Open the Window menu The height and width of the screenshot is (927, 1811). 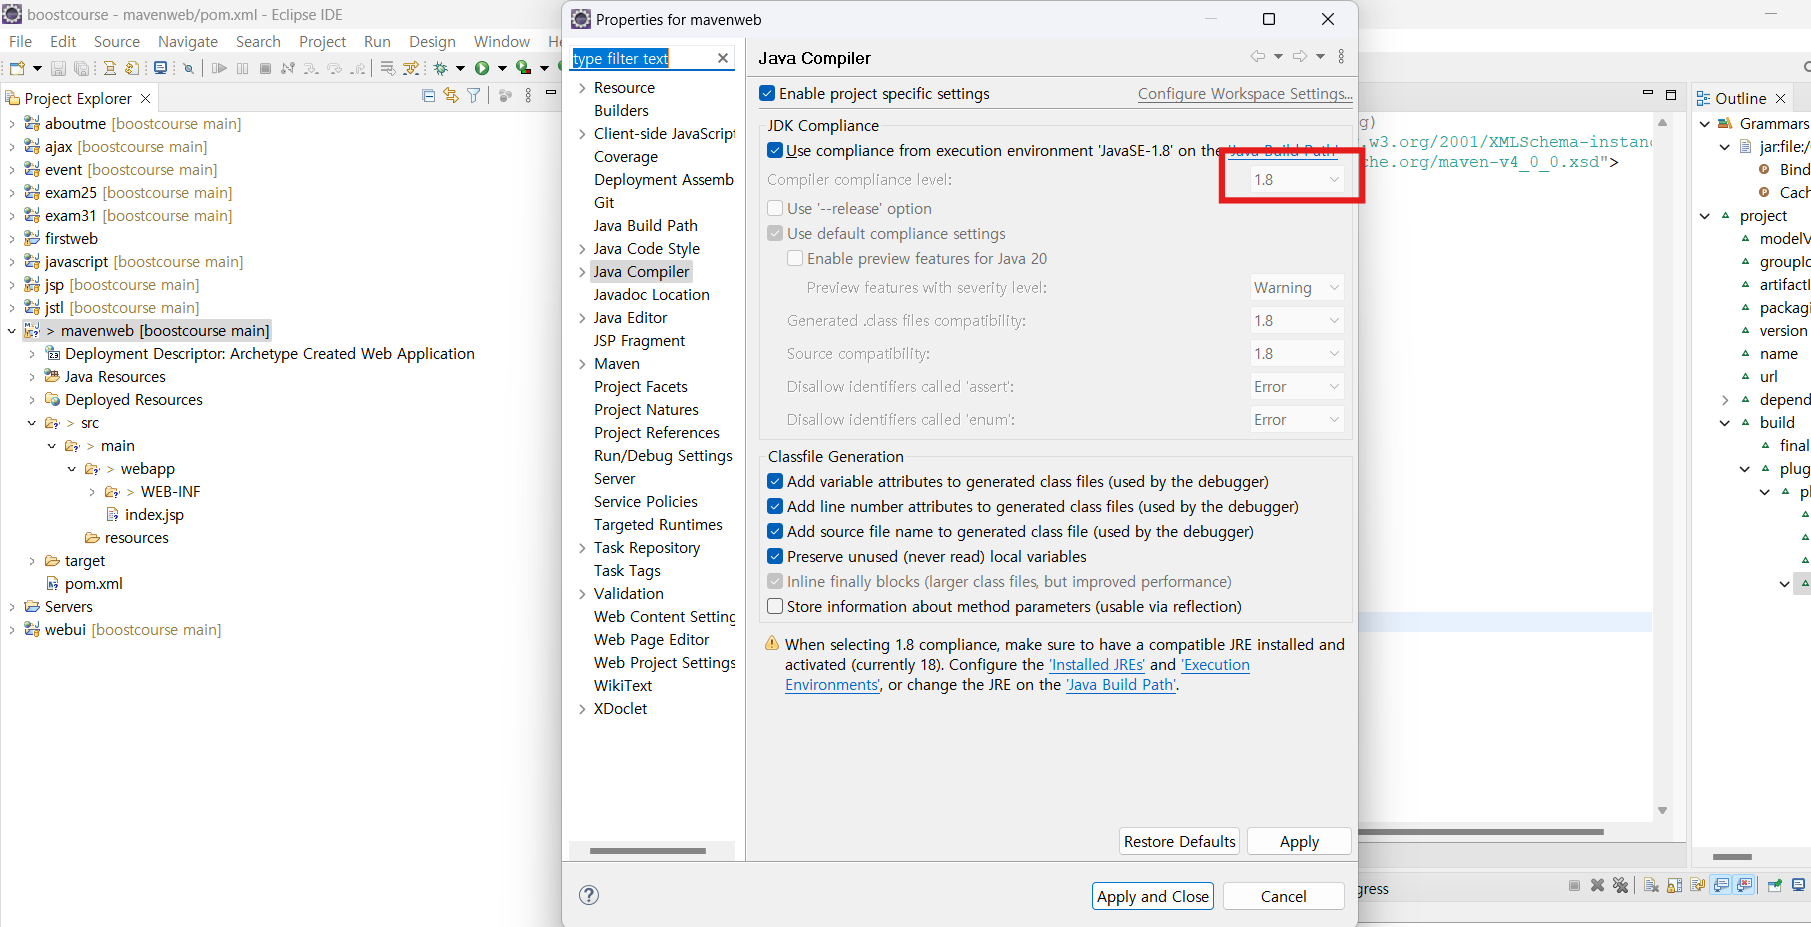point(502,41)
